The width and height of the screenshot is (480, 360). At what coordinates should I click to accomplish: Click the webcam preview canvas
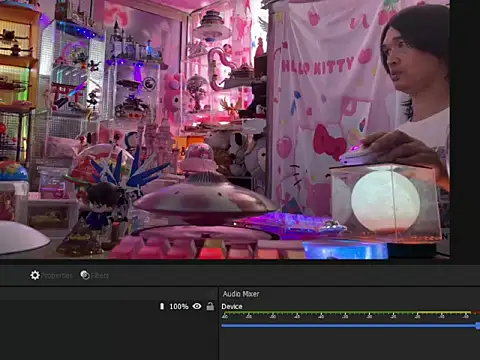(x=225, y=129)
